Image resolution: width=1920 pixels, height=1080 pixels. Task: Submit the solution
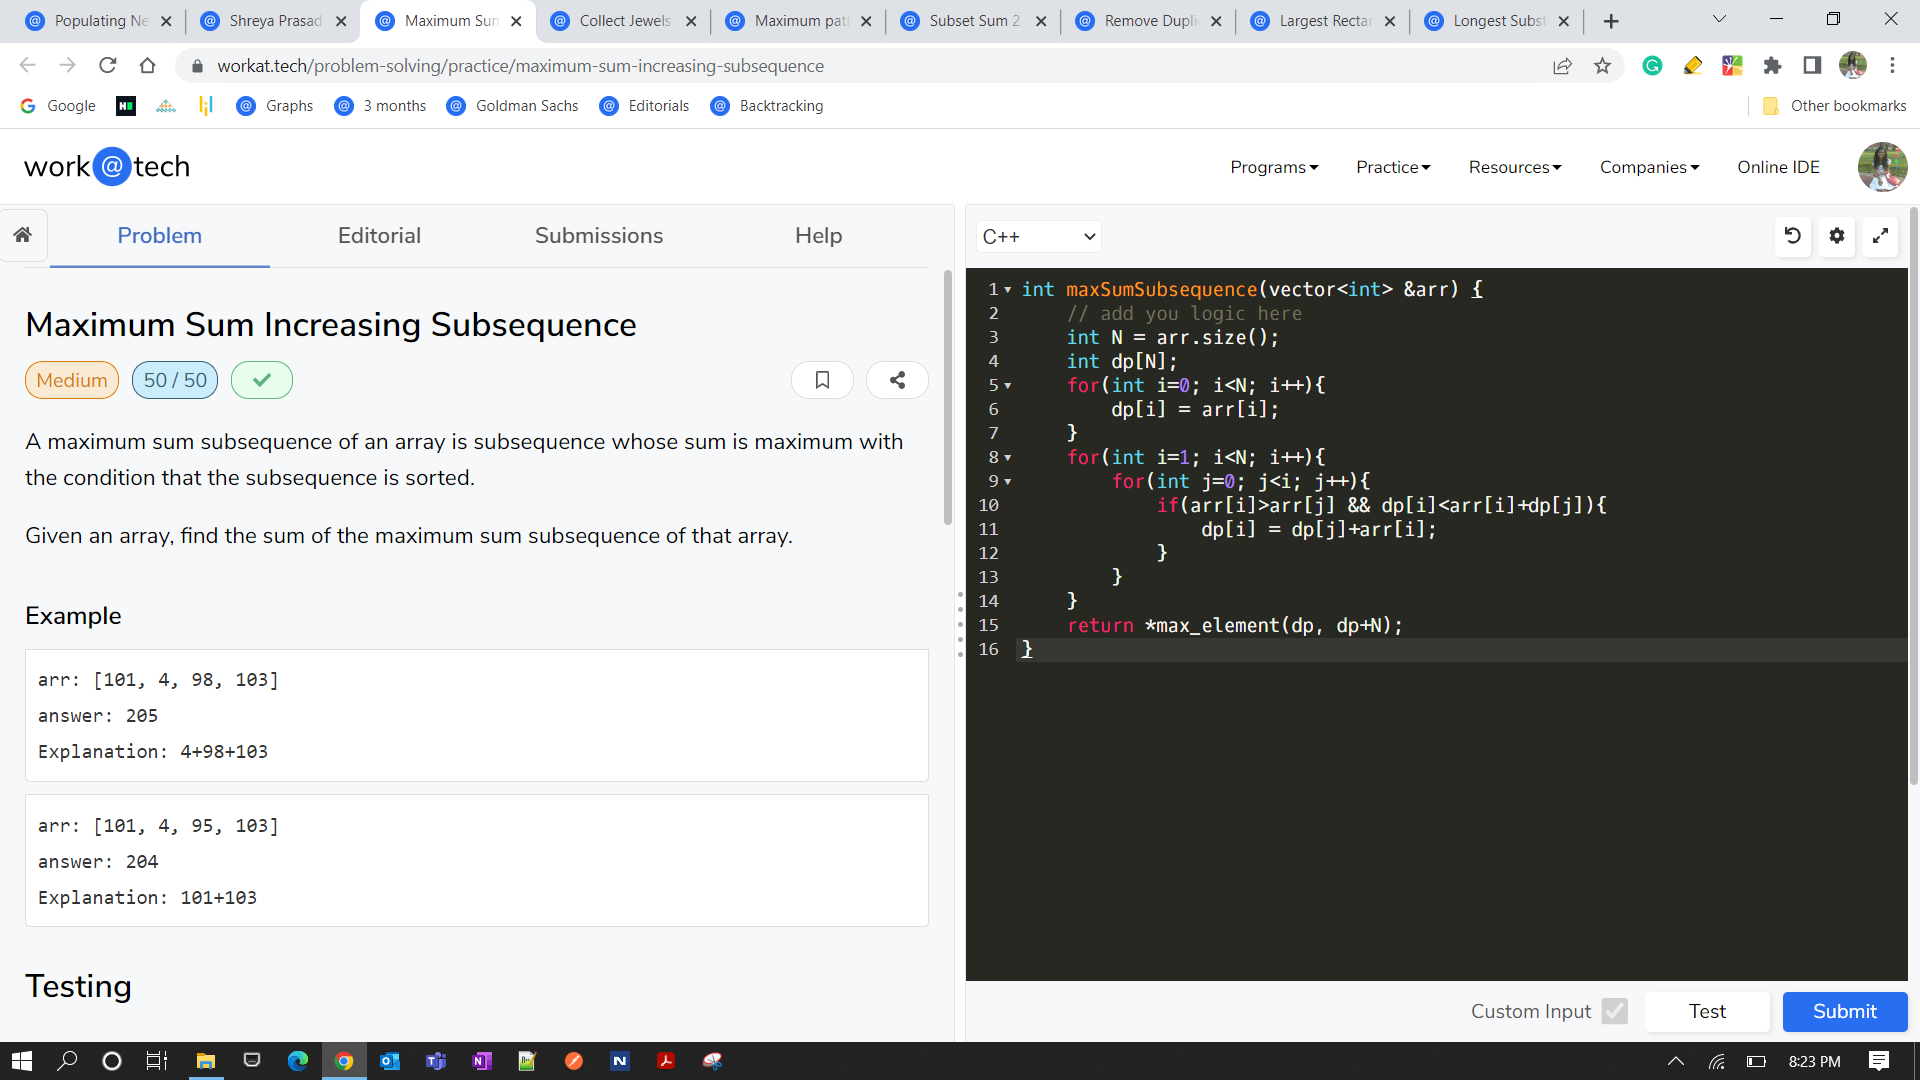(1845, 1011)
